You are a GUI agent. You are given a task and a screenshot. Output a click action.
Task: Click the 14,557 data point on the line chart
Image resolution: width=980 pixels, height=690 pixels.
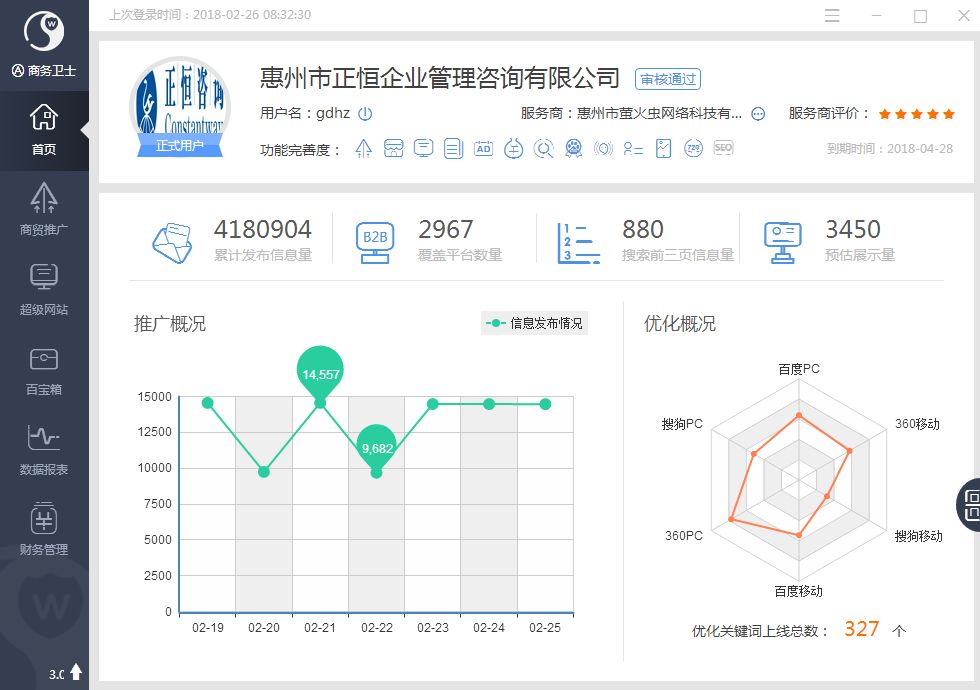pyautogui.click(x=320, y=373)
